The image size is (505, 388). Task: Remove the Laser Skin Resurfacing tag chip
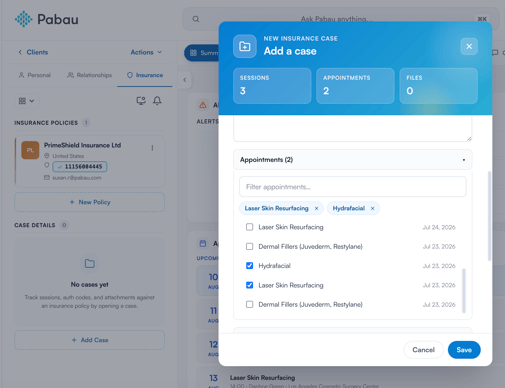point(316,208)
